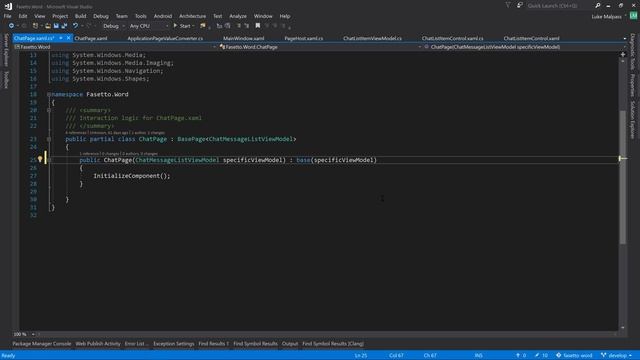640x360 pixels.
Task: Open the develop branch selector in status bar
Action: pos(616,356)
